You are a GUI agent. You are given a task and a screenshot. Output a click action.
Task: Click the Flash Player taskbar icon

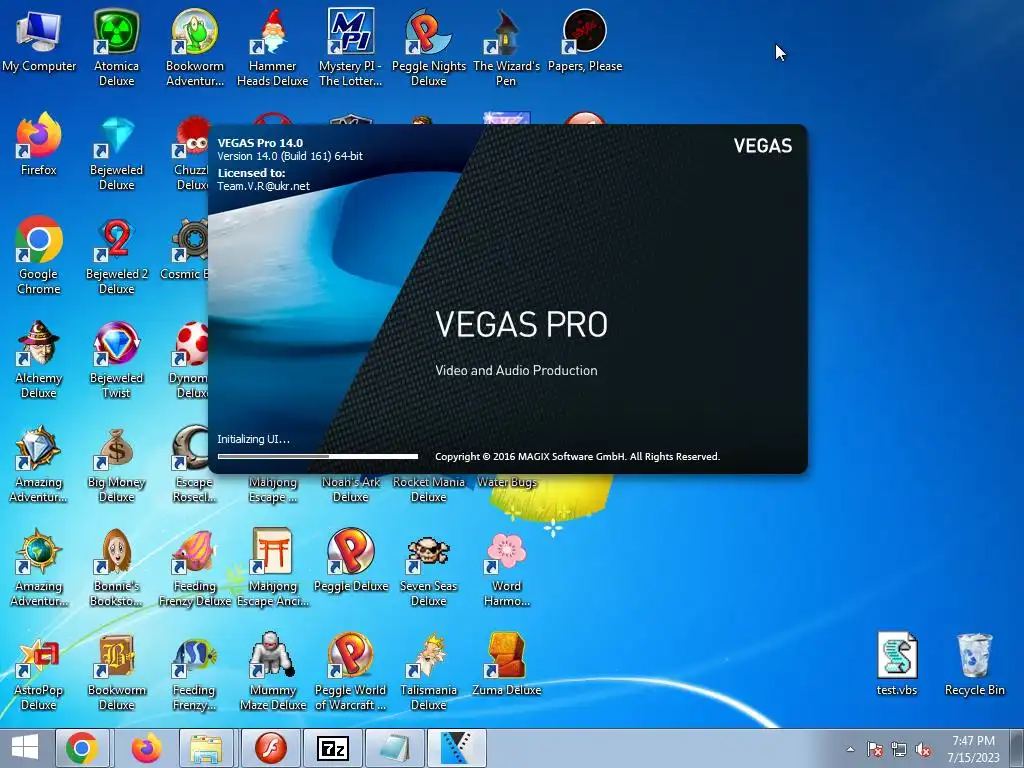(x=270, y=748)
